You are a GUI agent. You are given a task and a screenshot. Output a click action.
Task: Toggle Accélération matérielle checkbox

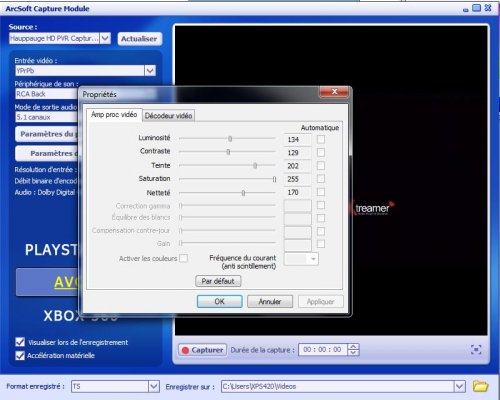tap(20, 356)
